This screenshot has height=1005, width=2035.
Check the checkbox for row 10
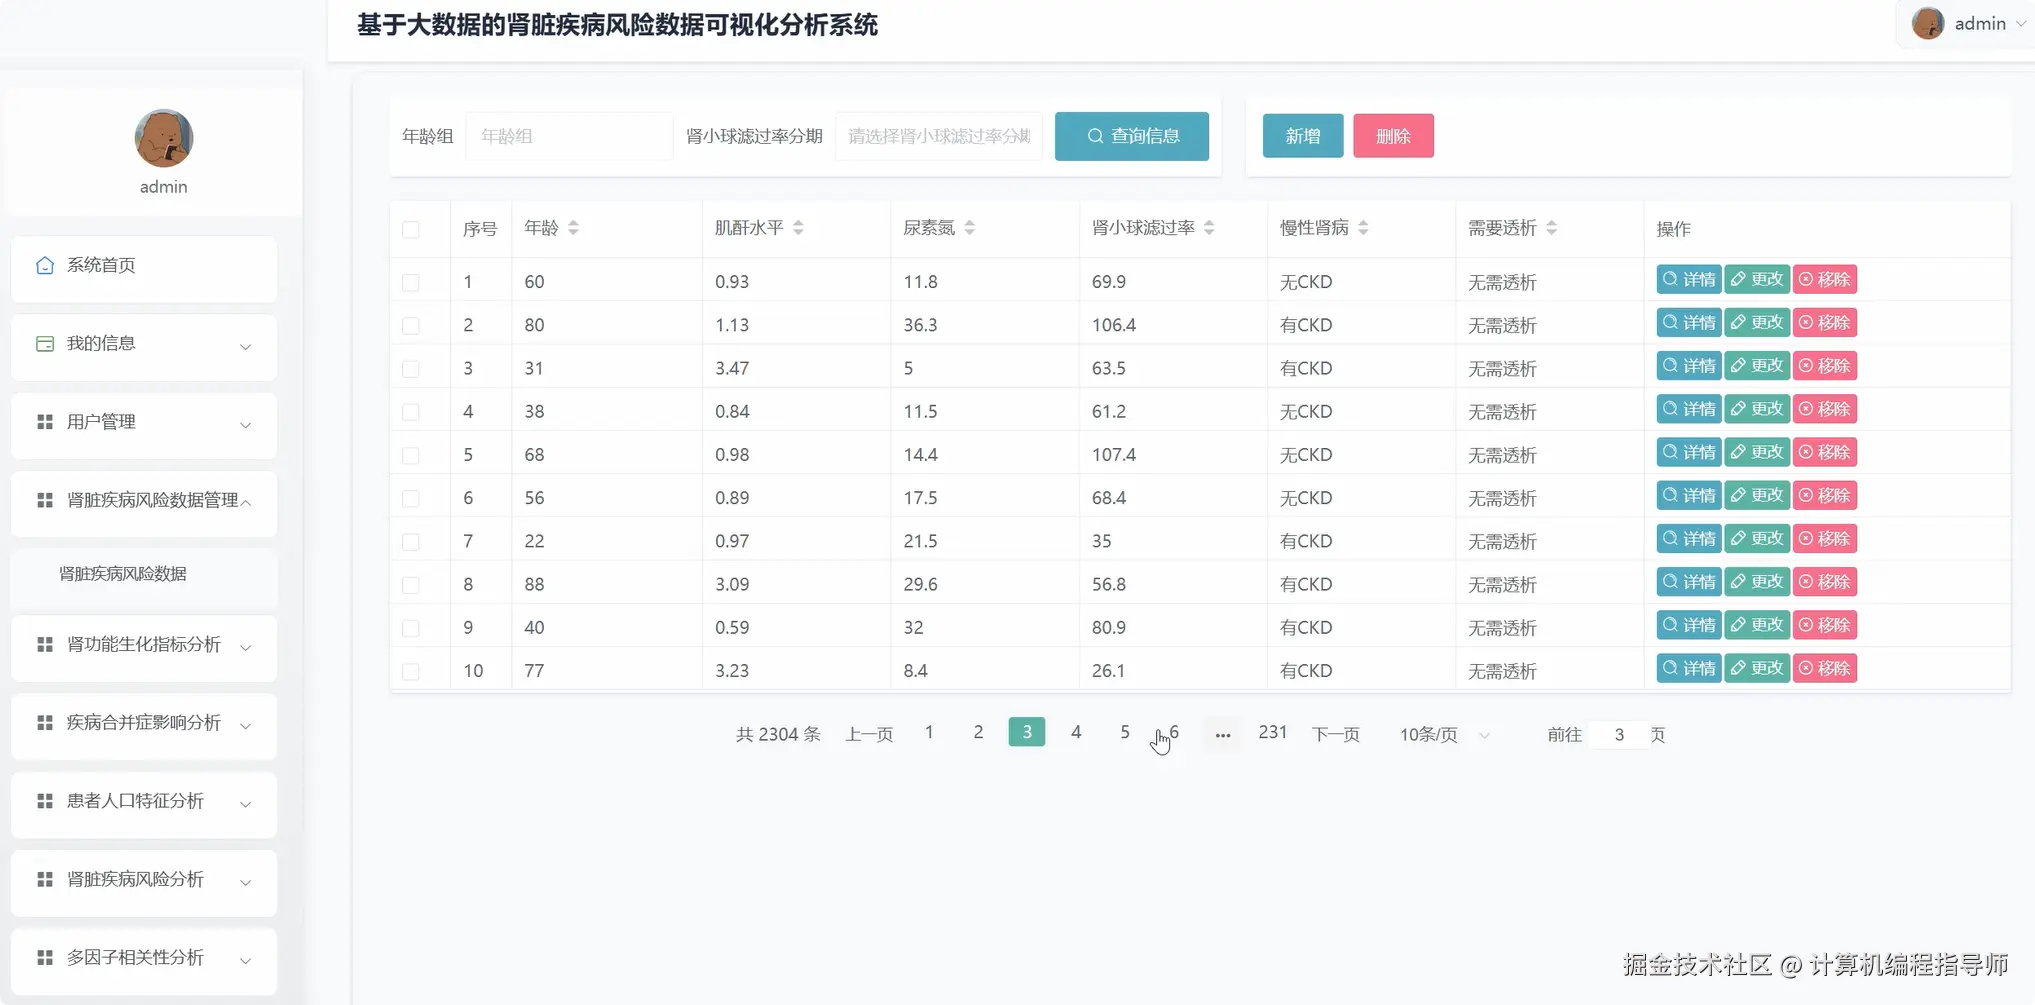[410, 671]
